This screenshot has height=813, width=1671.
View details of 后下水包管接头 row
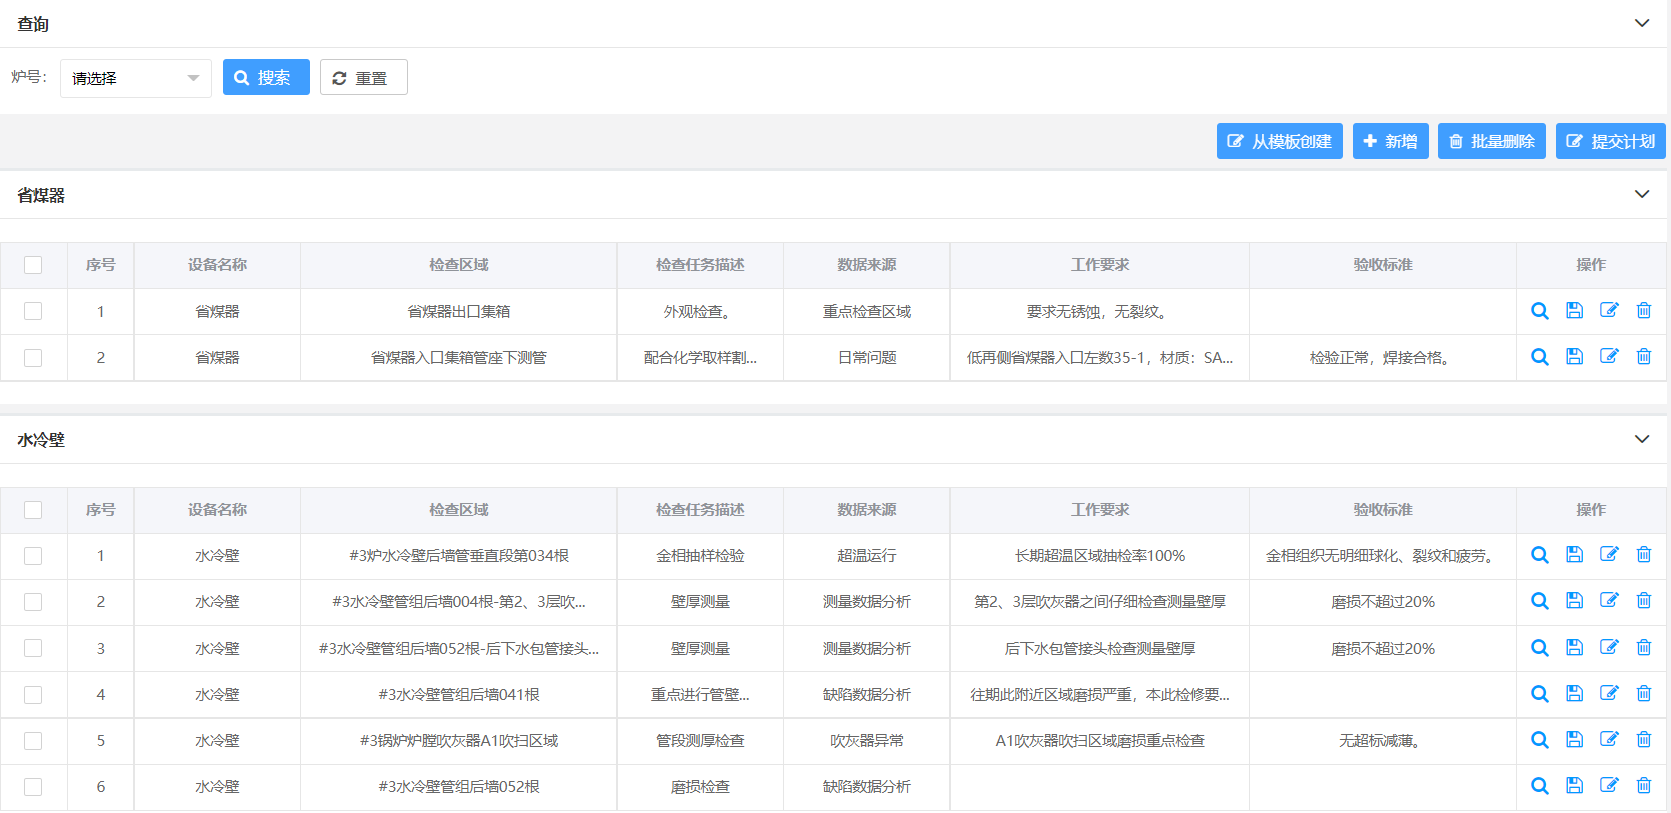1540,648
